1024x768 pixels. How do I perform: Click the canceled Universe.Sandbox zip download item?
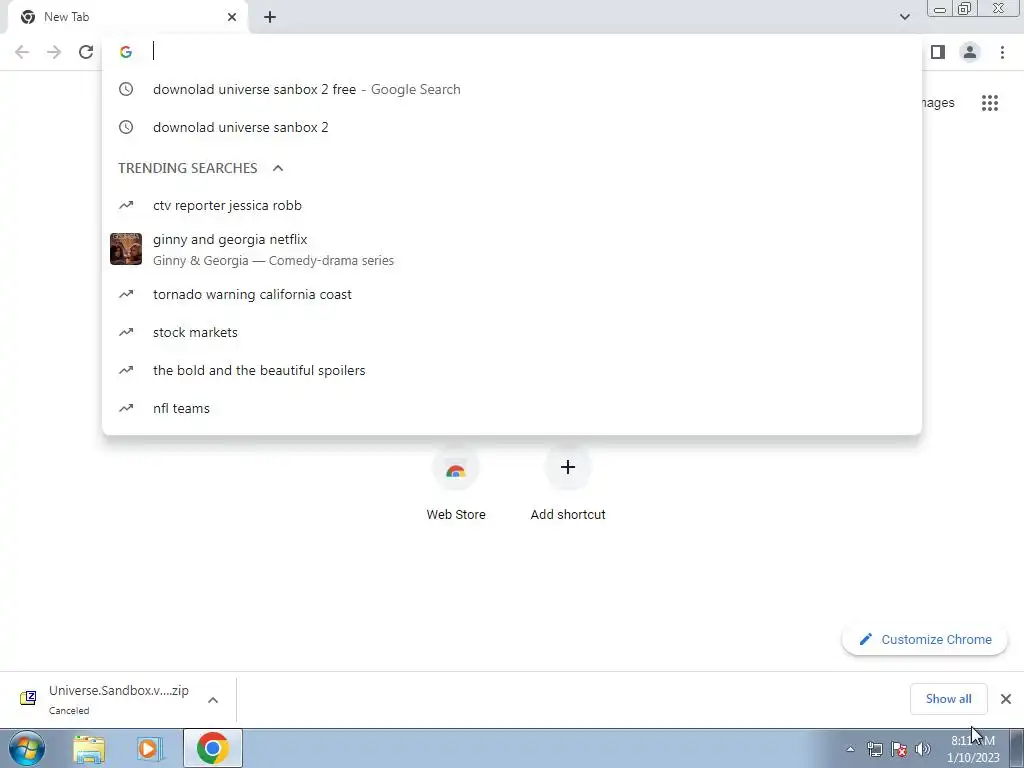[x=118, y=699]
